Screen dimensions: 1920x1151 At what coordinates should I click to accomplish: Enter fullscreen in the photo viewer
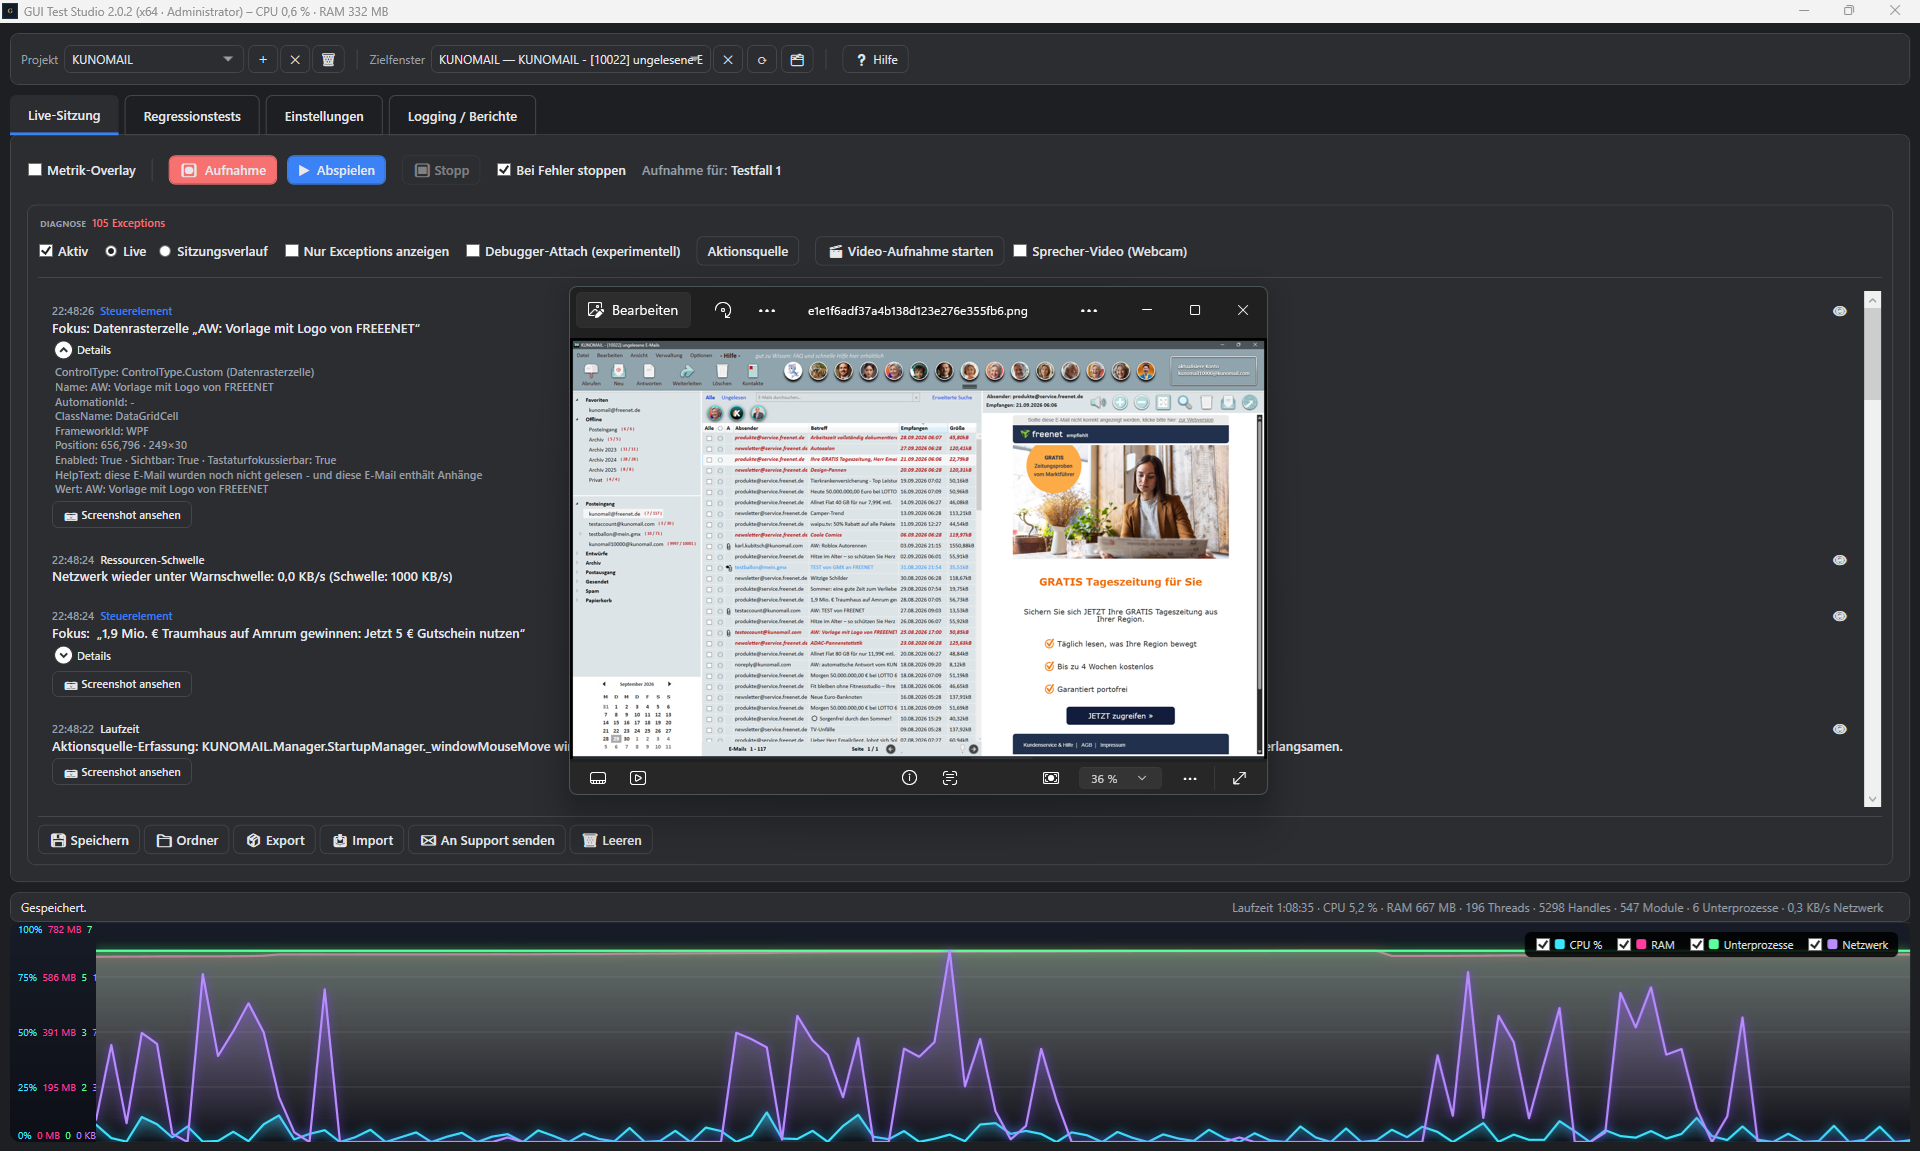[1239, 778]
